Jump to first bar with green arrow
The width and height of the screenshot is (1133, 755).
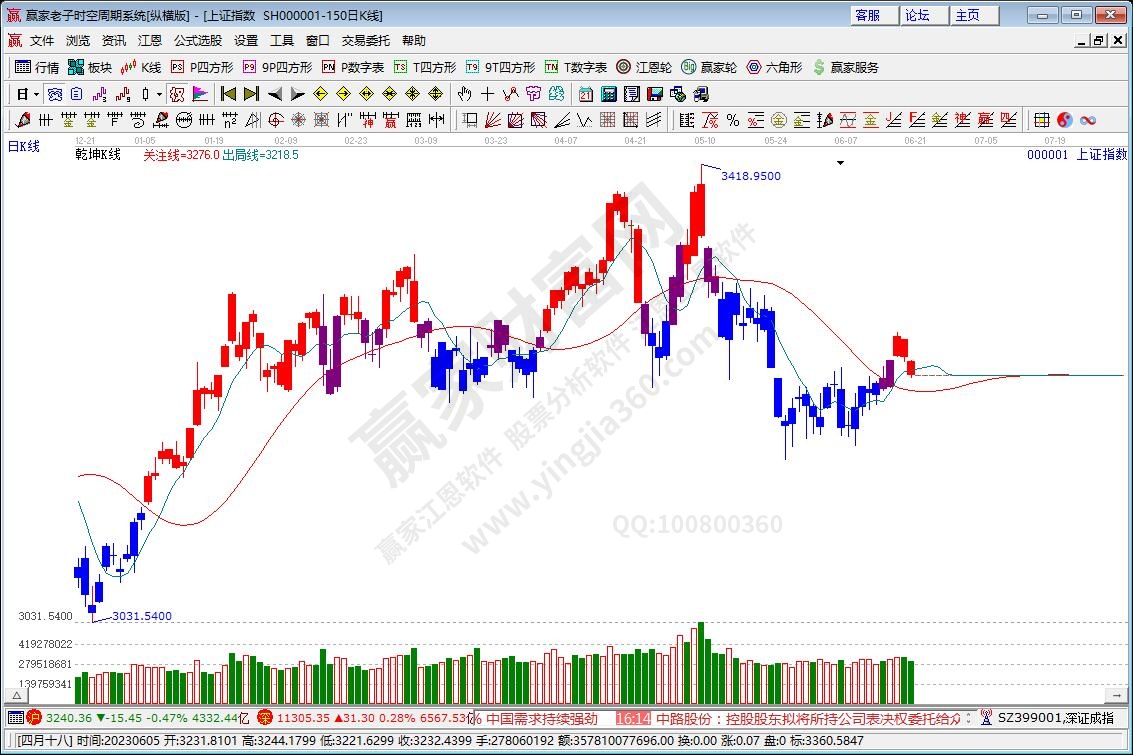228,94
